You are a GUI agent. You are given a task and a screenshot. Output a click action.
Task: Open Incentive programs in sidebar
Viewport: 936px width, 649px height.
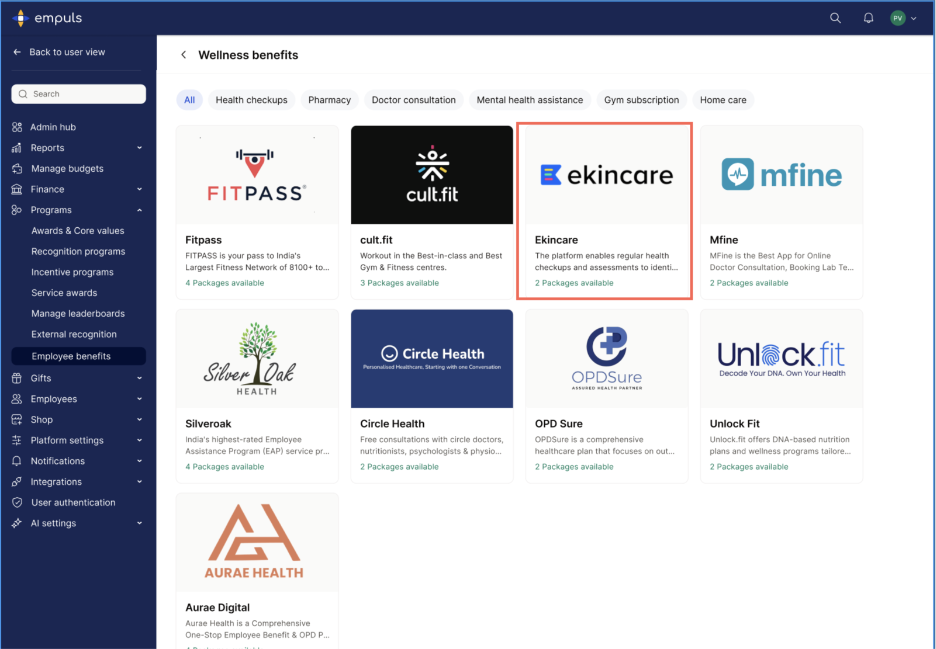72,272
